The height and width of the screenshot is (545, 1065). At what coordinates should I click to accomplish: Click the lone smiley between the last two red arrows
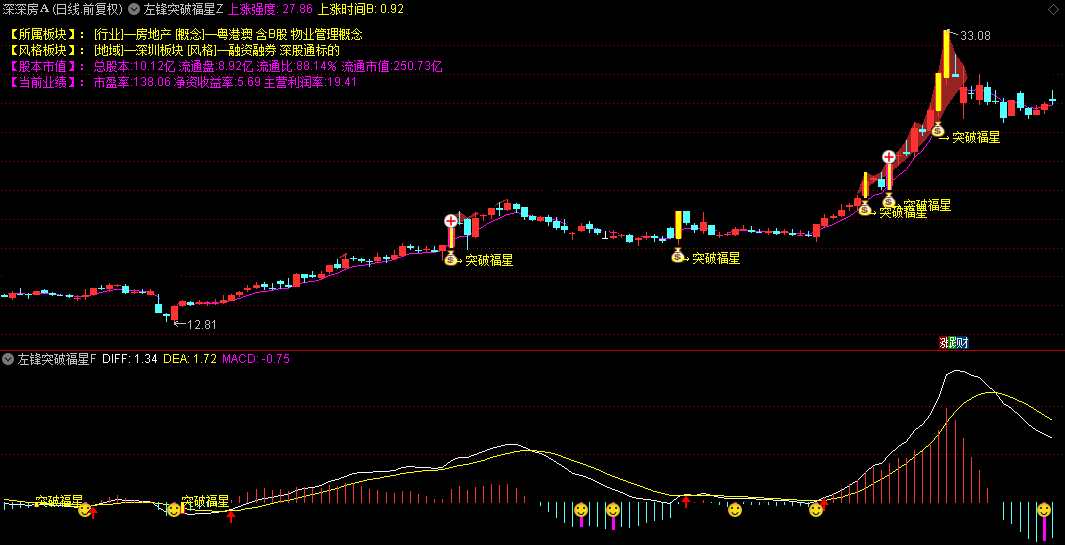pyautogui.click(x=735, y=509)
